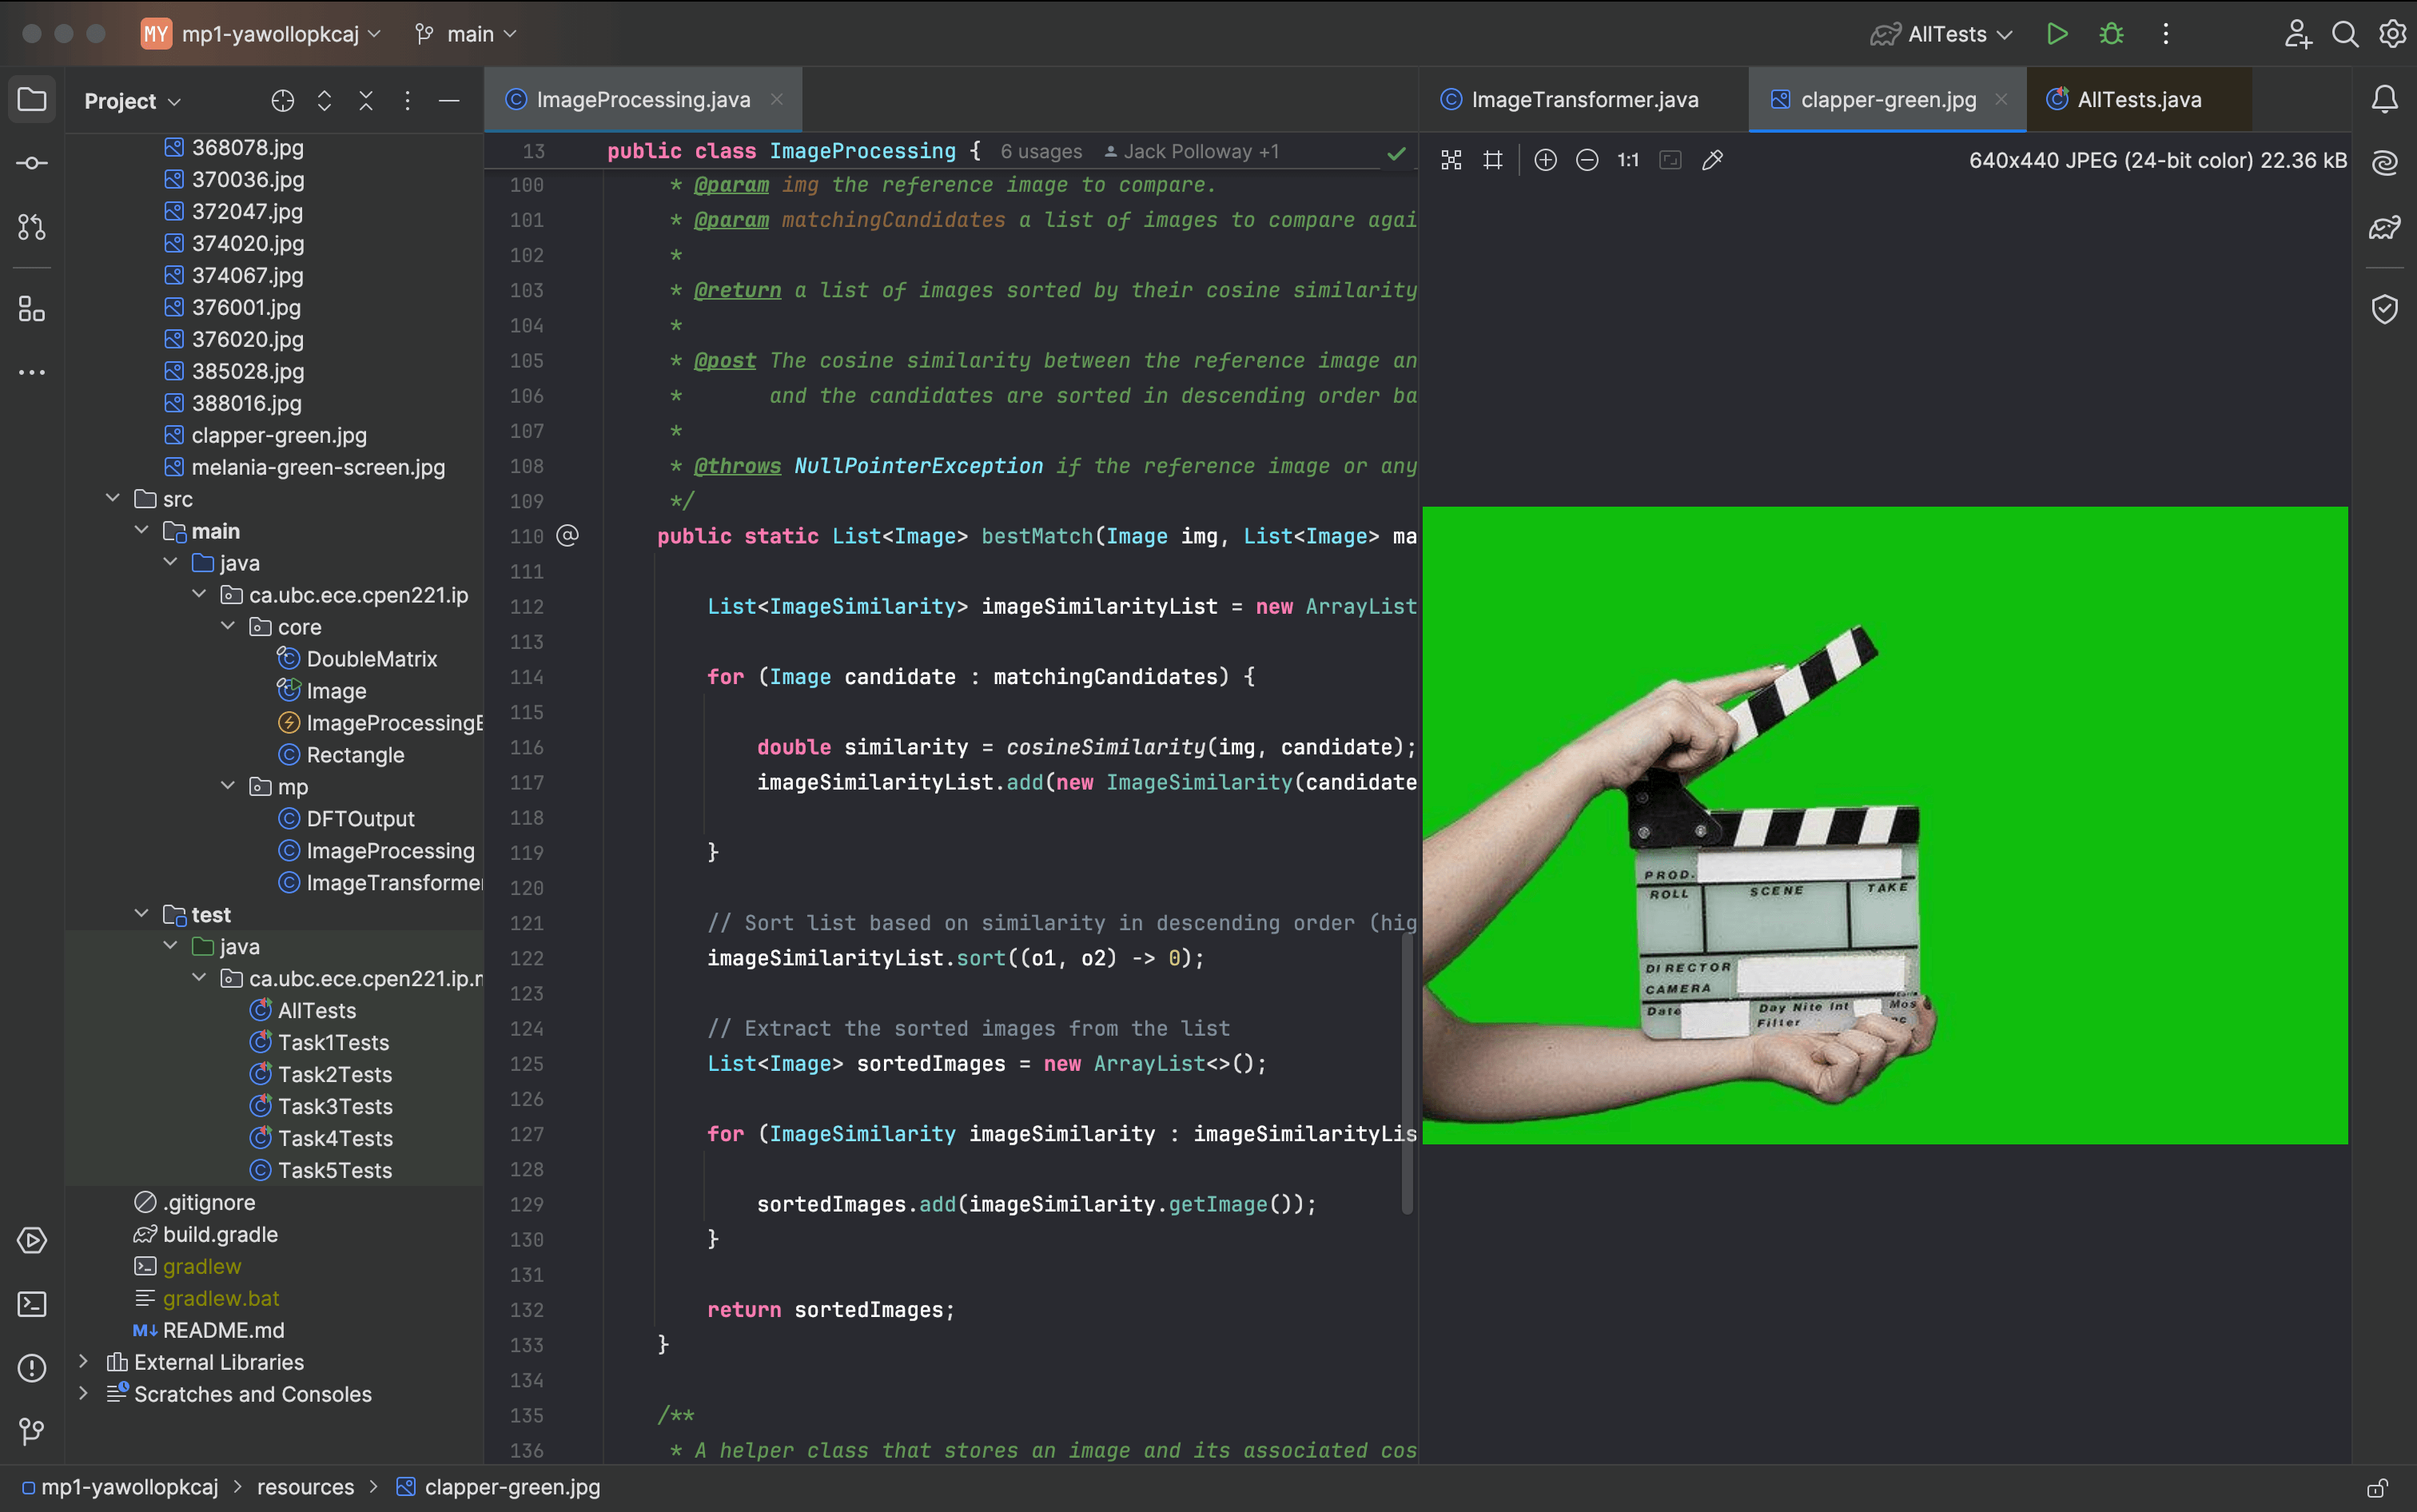The height and width of the screenshot is (1512, 2417).
Task: Collapse the core package
Action: pos(228,626)
